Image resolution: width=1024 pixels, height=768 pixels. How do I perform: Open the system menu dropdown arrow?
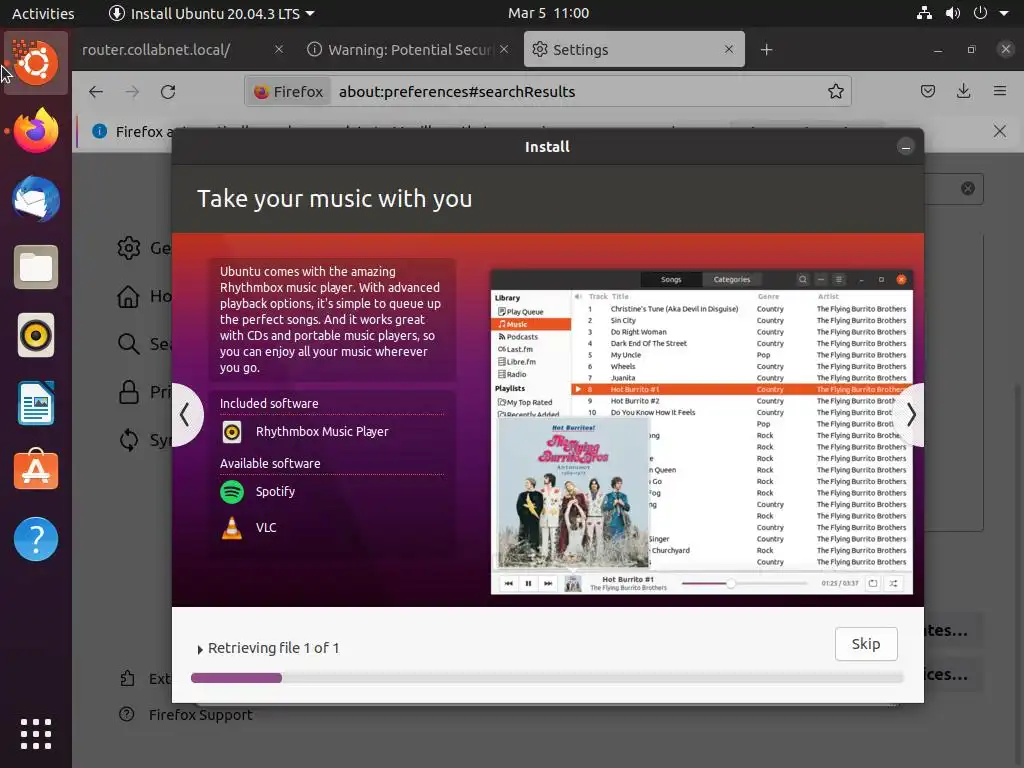(x=1004, y=13)
